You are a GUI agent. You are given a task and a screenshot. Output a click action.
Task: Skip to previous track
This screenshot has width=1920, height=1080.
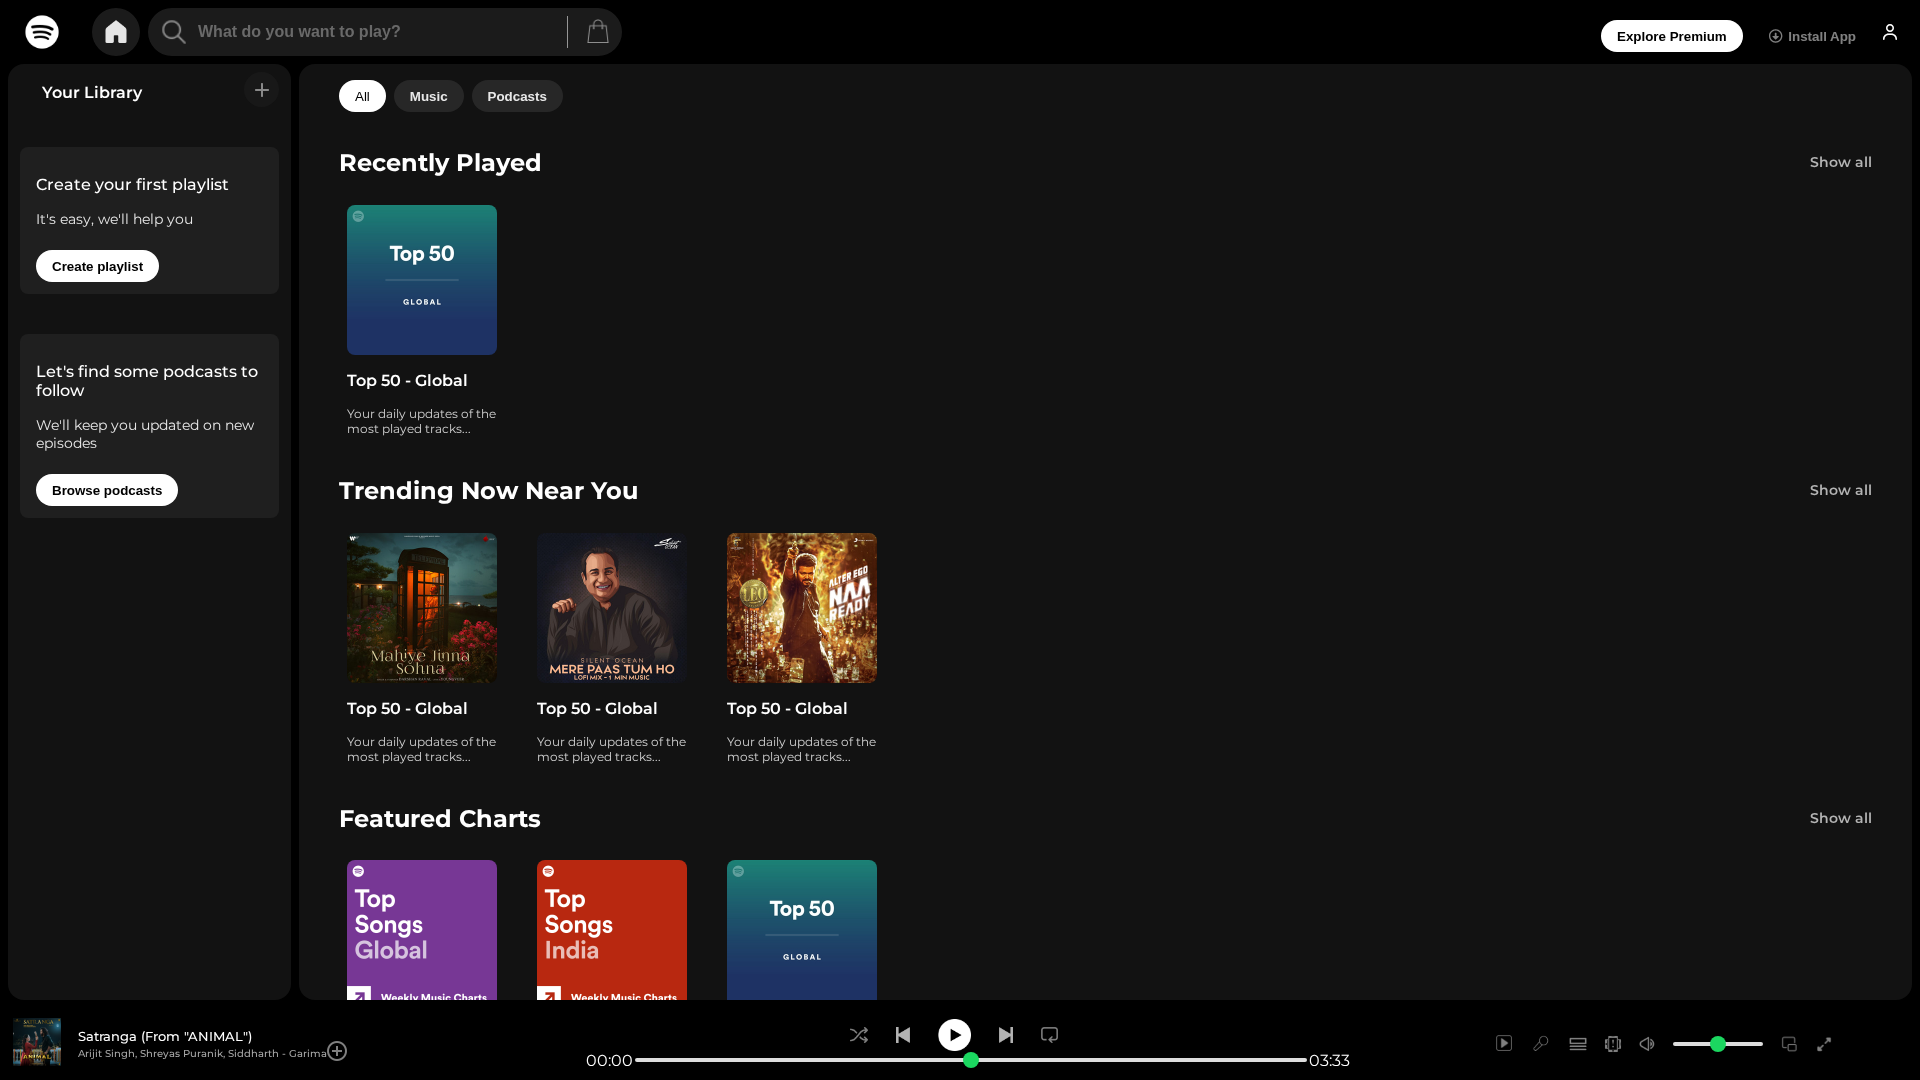(x=903, y=1035)
